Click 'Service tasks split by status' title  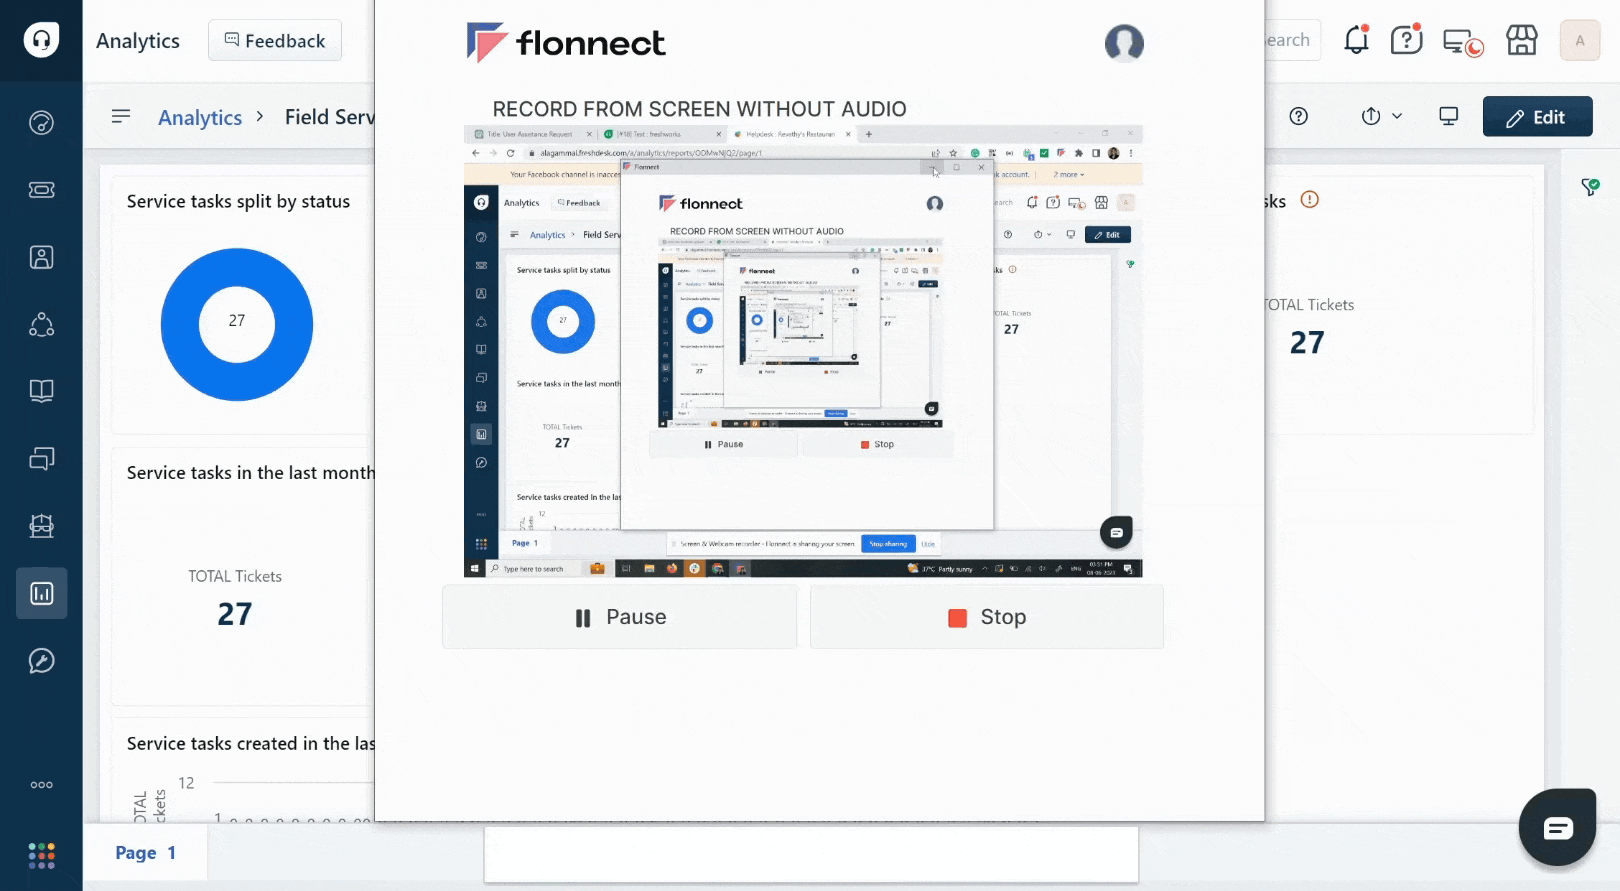pos(238,201)
